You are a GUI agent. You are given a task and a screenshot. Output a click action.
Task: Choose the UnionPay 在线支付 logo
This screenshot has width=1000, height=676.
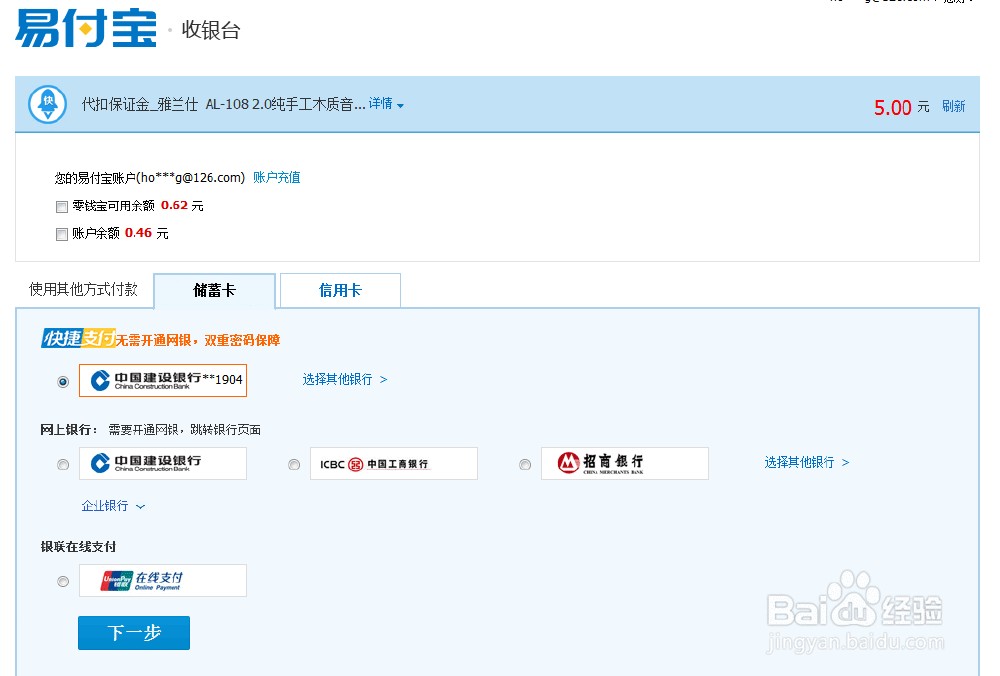pyautogui.click(x=163, y=580)
